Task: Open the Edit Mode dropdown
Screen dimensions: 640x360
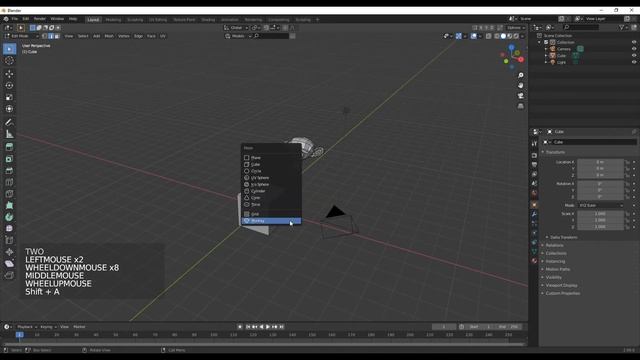Action: click(x=21, y=36)
